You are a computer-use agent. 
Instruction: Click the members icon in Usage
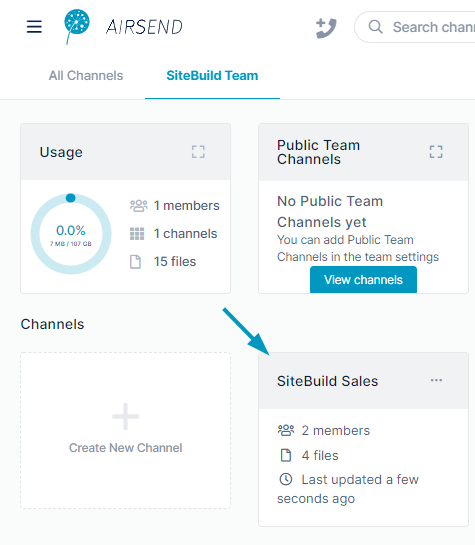coord(139,205)
